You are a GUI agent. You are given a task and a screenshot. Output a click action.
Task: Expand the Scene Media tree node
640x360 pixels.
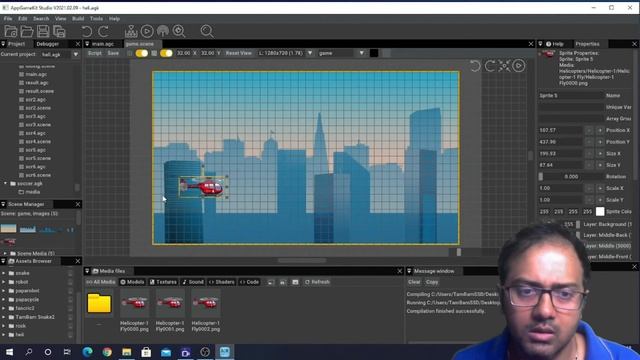tap(5, 253)
